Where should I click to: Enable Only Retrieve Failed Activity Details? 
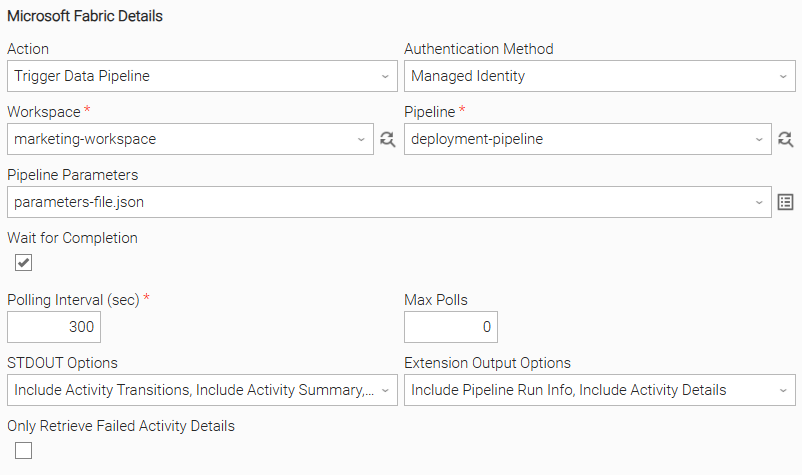point(24,450)
